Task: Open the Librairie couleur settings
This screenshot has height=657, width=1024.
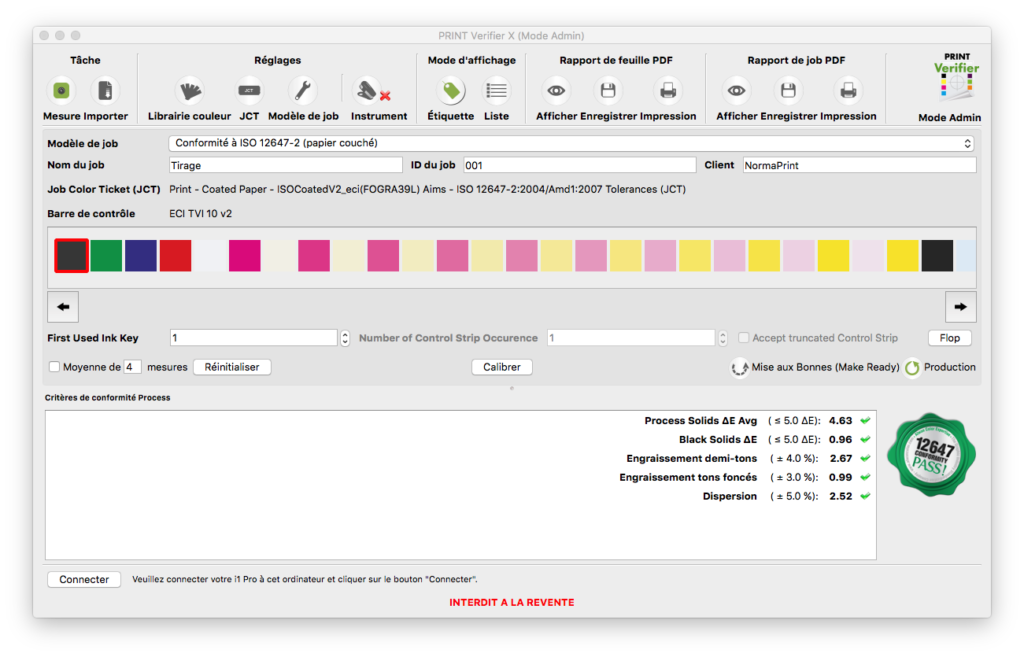Action: pos(189,92)
